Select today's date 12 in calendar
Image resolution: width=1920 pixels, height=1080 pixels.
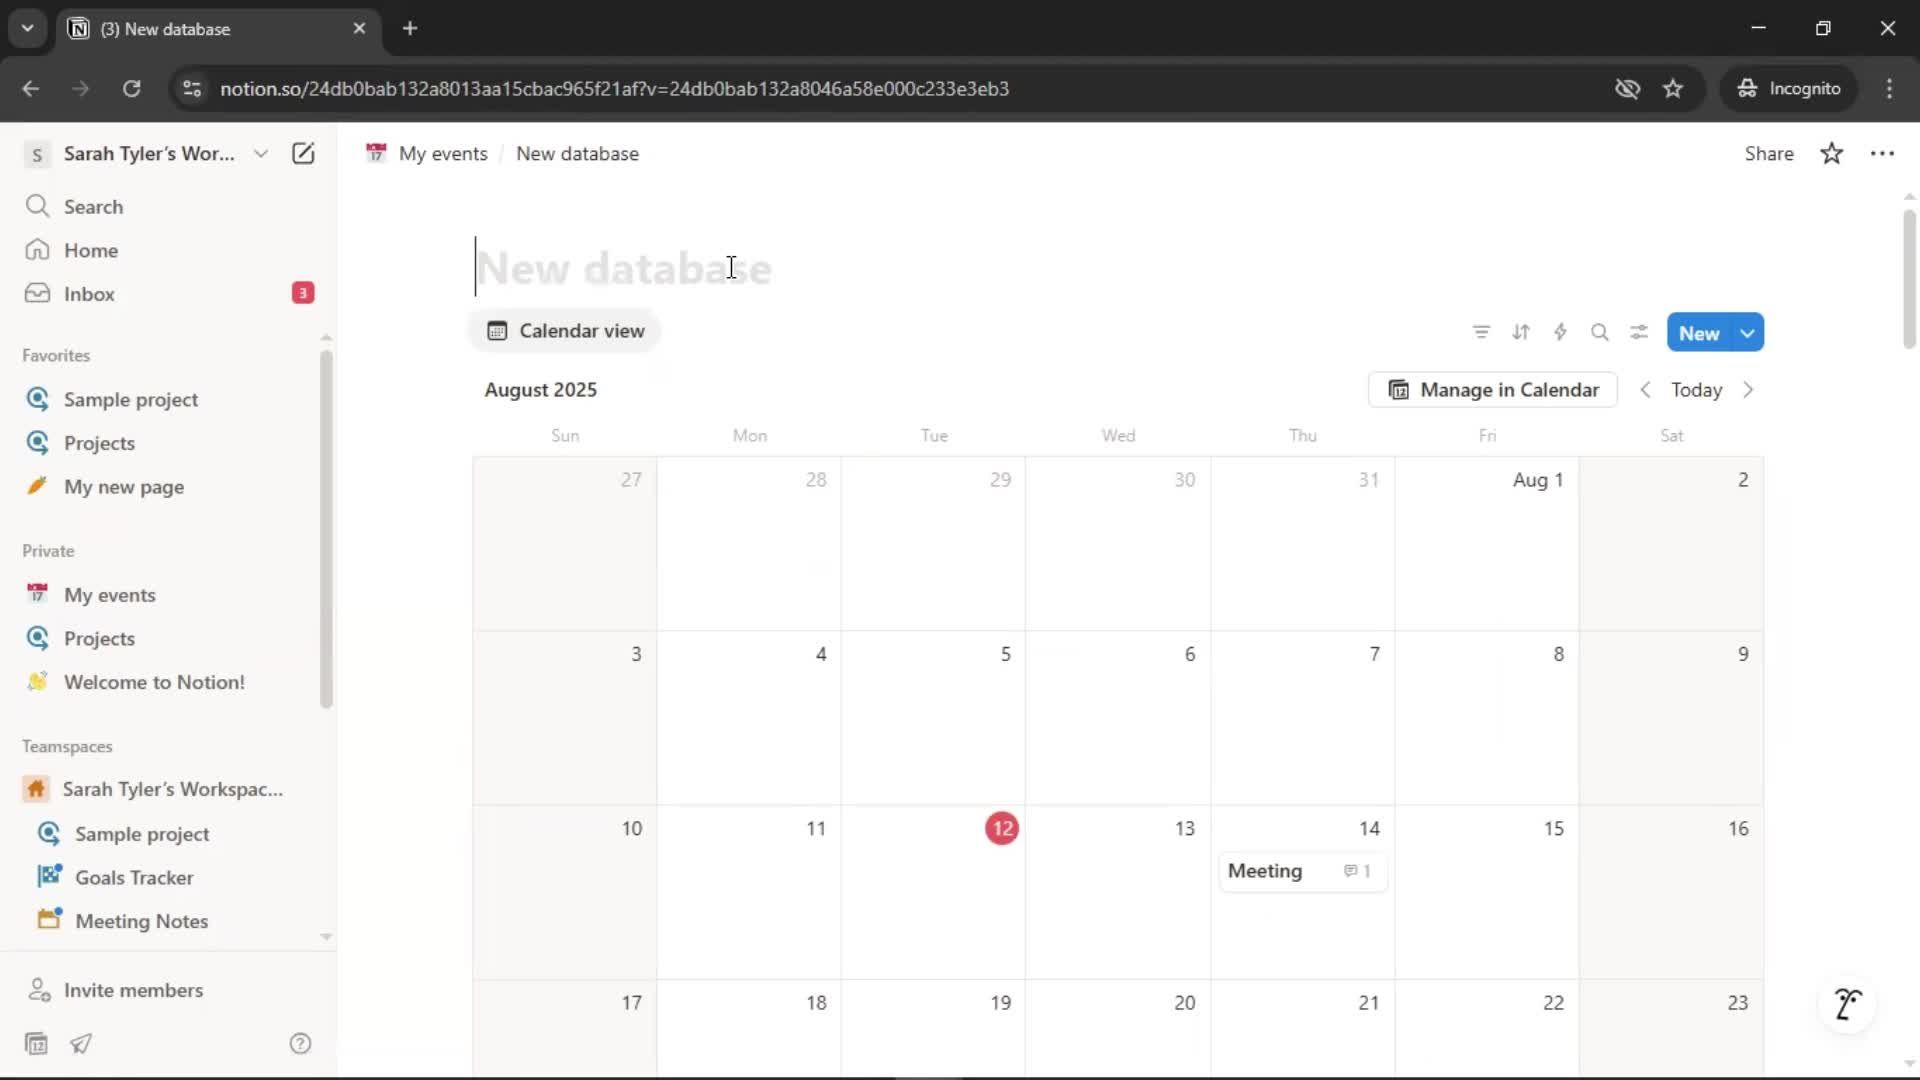[x=1002, y=828]
